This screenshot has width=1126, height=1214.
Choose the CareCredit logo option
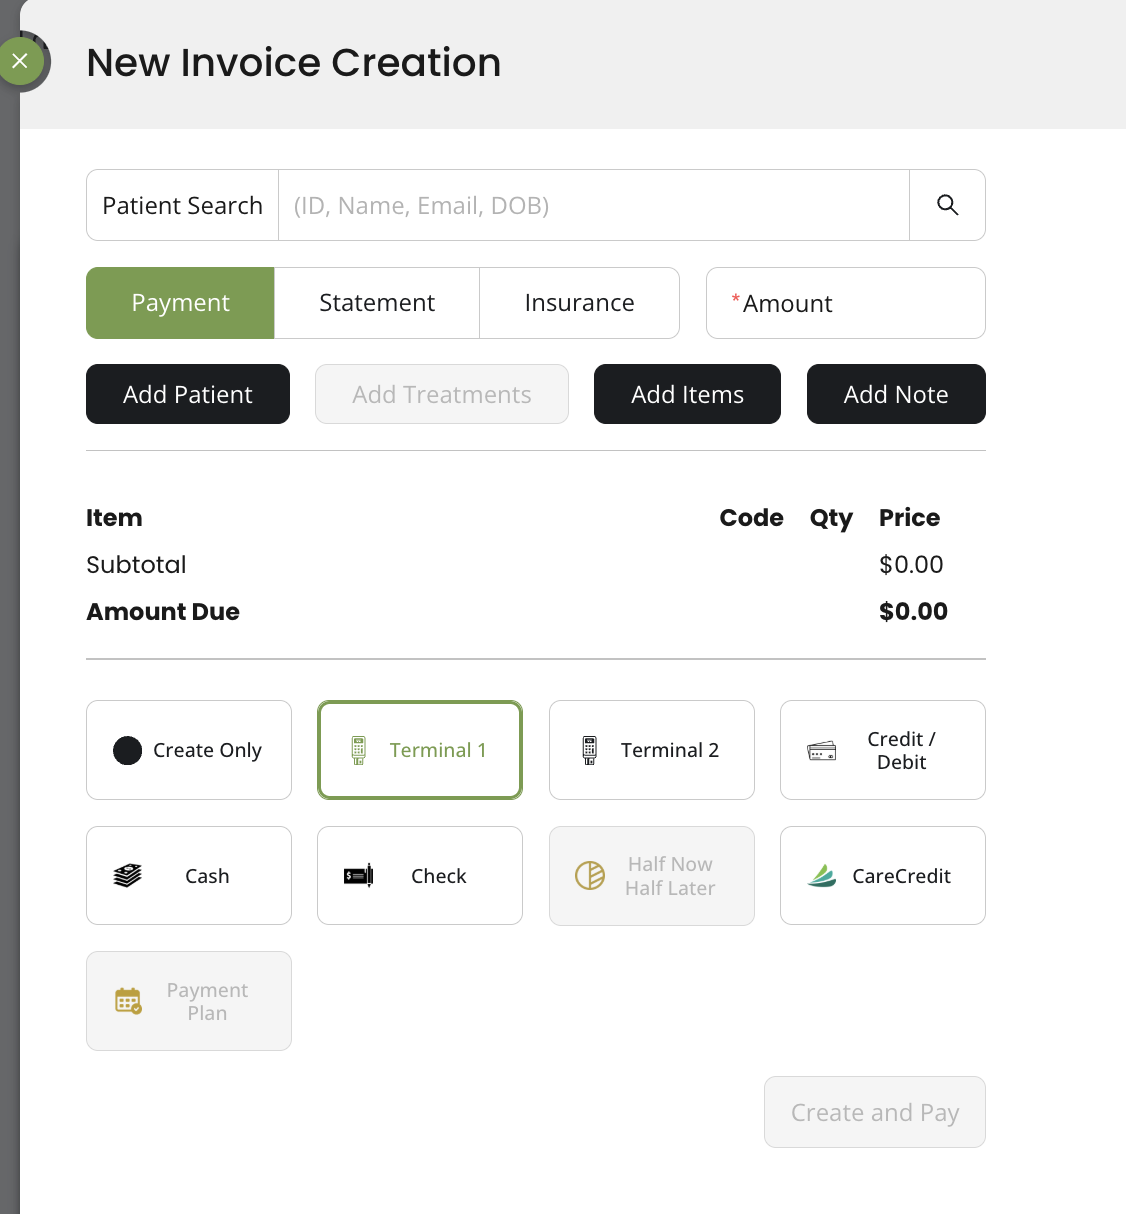point(822,876)
